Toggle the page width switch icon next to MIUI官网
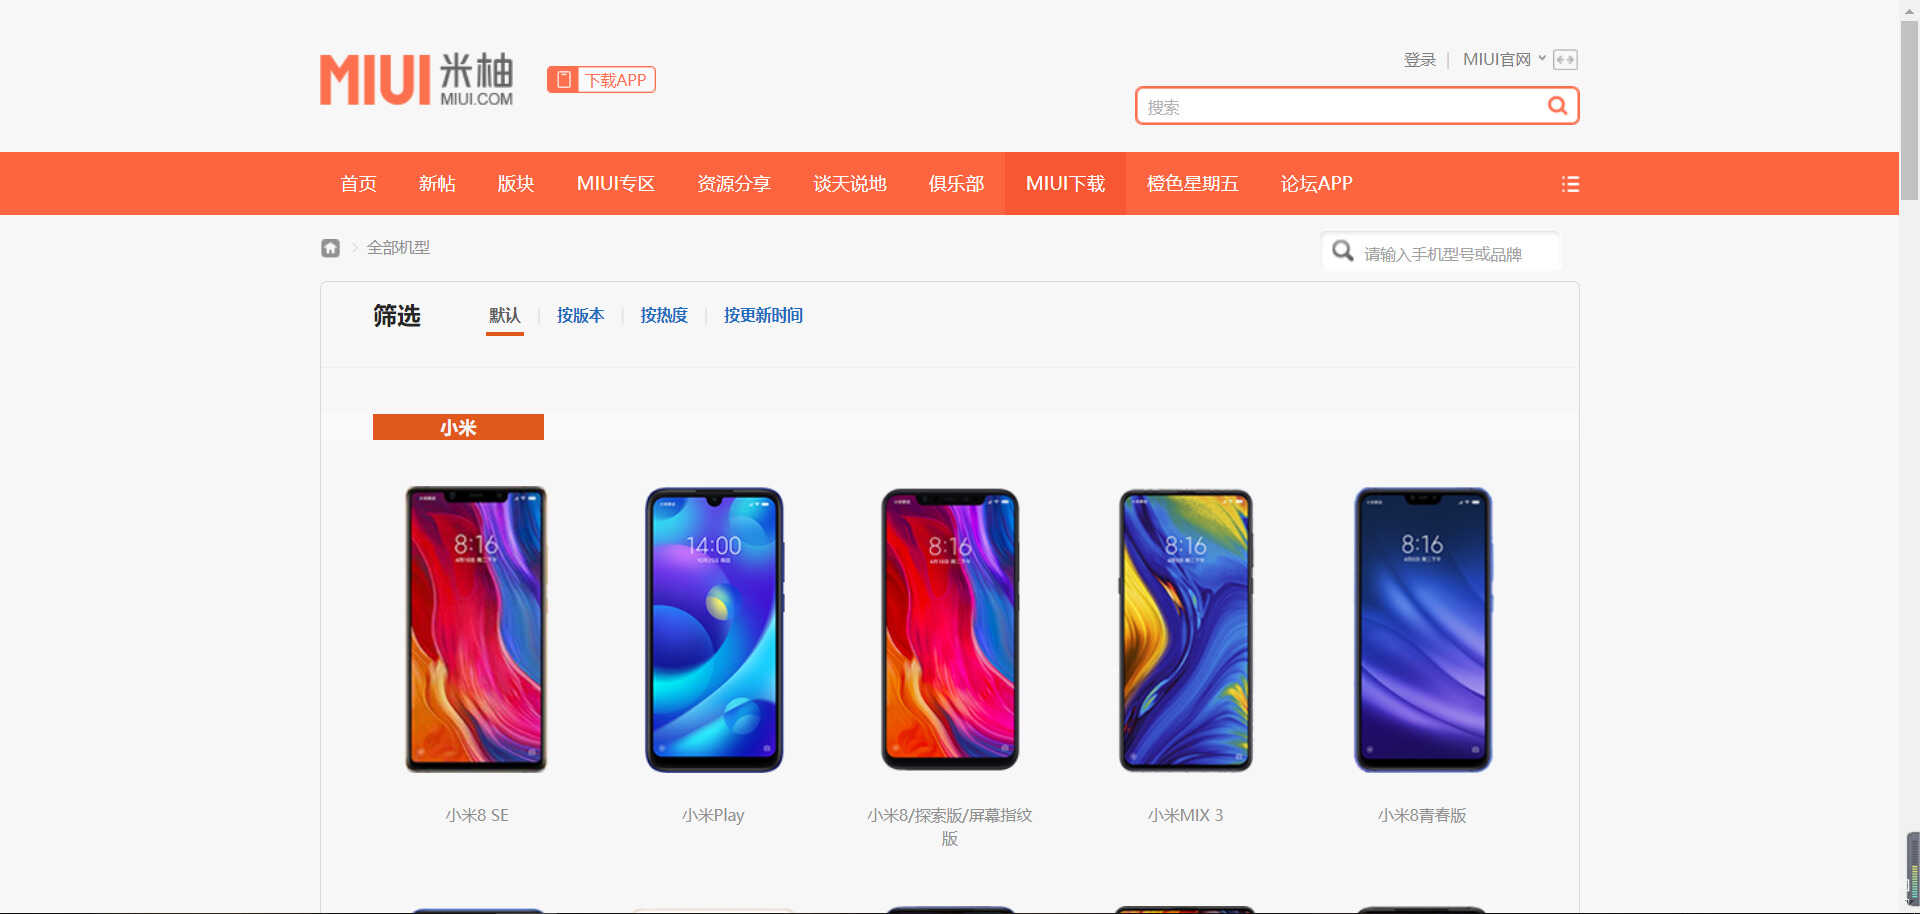 tap(1565, 60)
